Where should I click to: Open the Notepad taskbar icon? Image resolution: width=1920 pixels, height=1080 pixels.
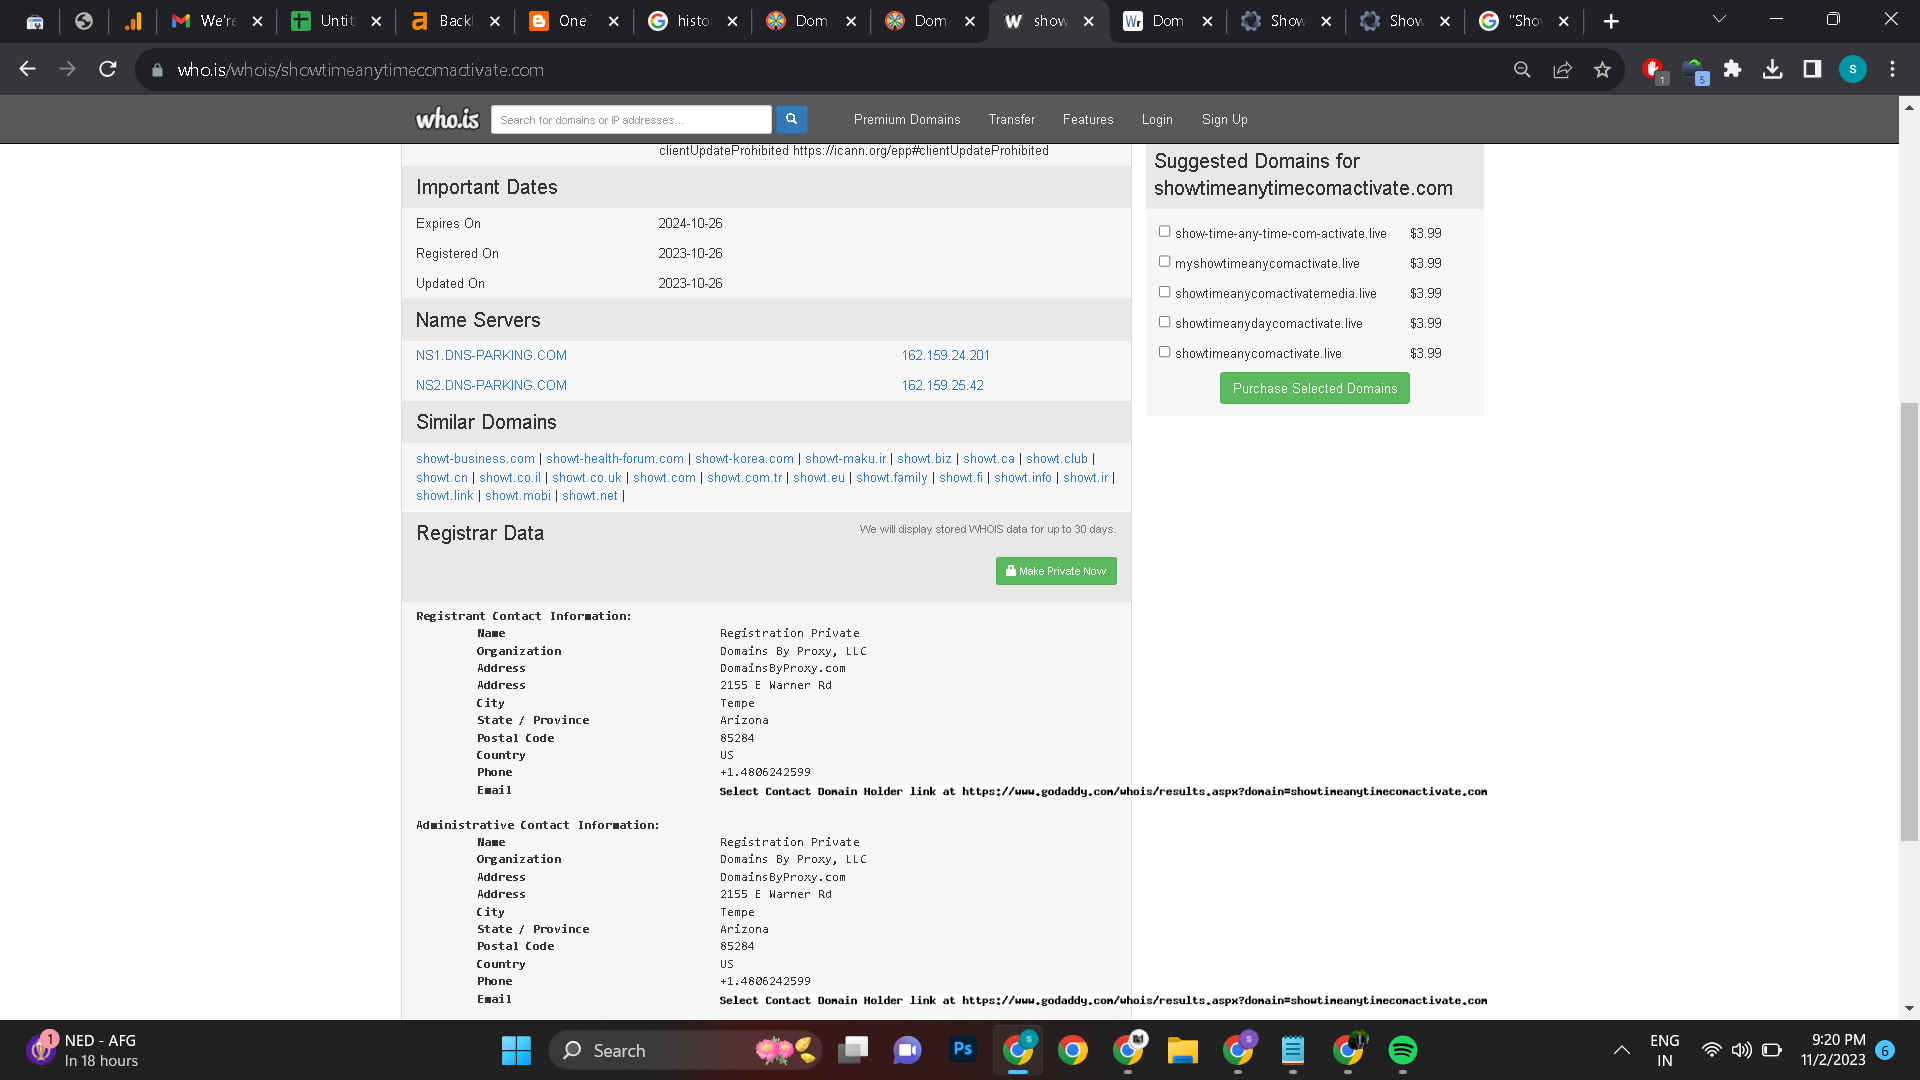1292,1050
